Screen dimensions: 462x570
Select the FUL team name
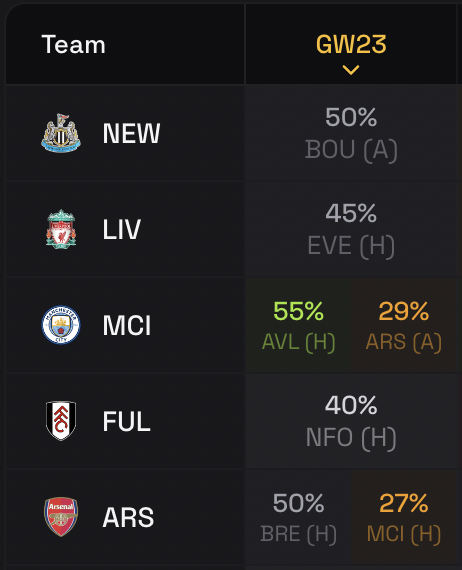[126, 421]
